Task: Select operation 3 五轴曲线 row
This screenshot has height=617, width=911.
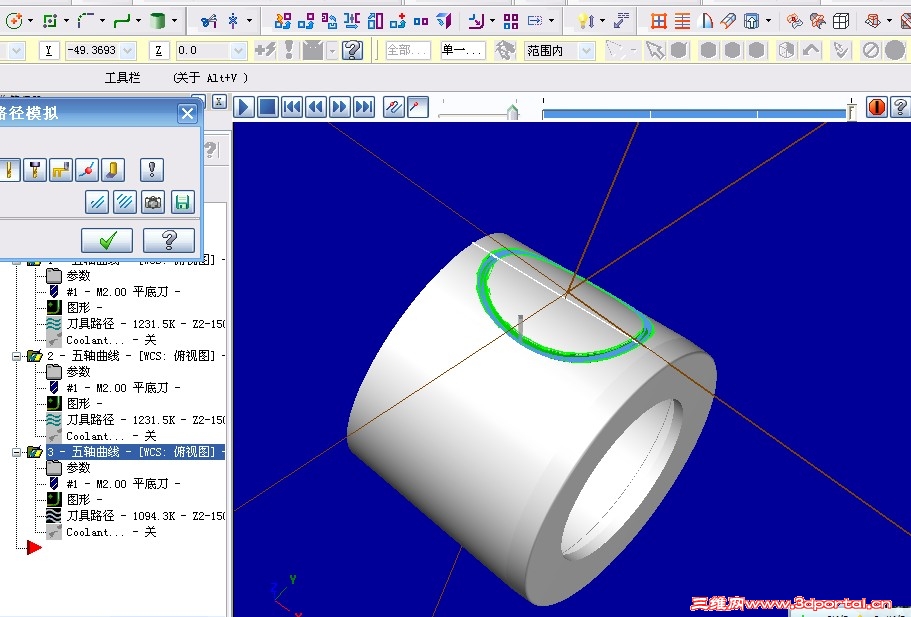Action: (135, 452)
